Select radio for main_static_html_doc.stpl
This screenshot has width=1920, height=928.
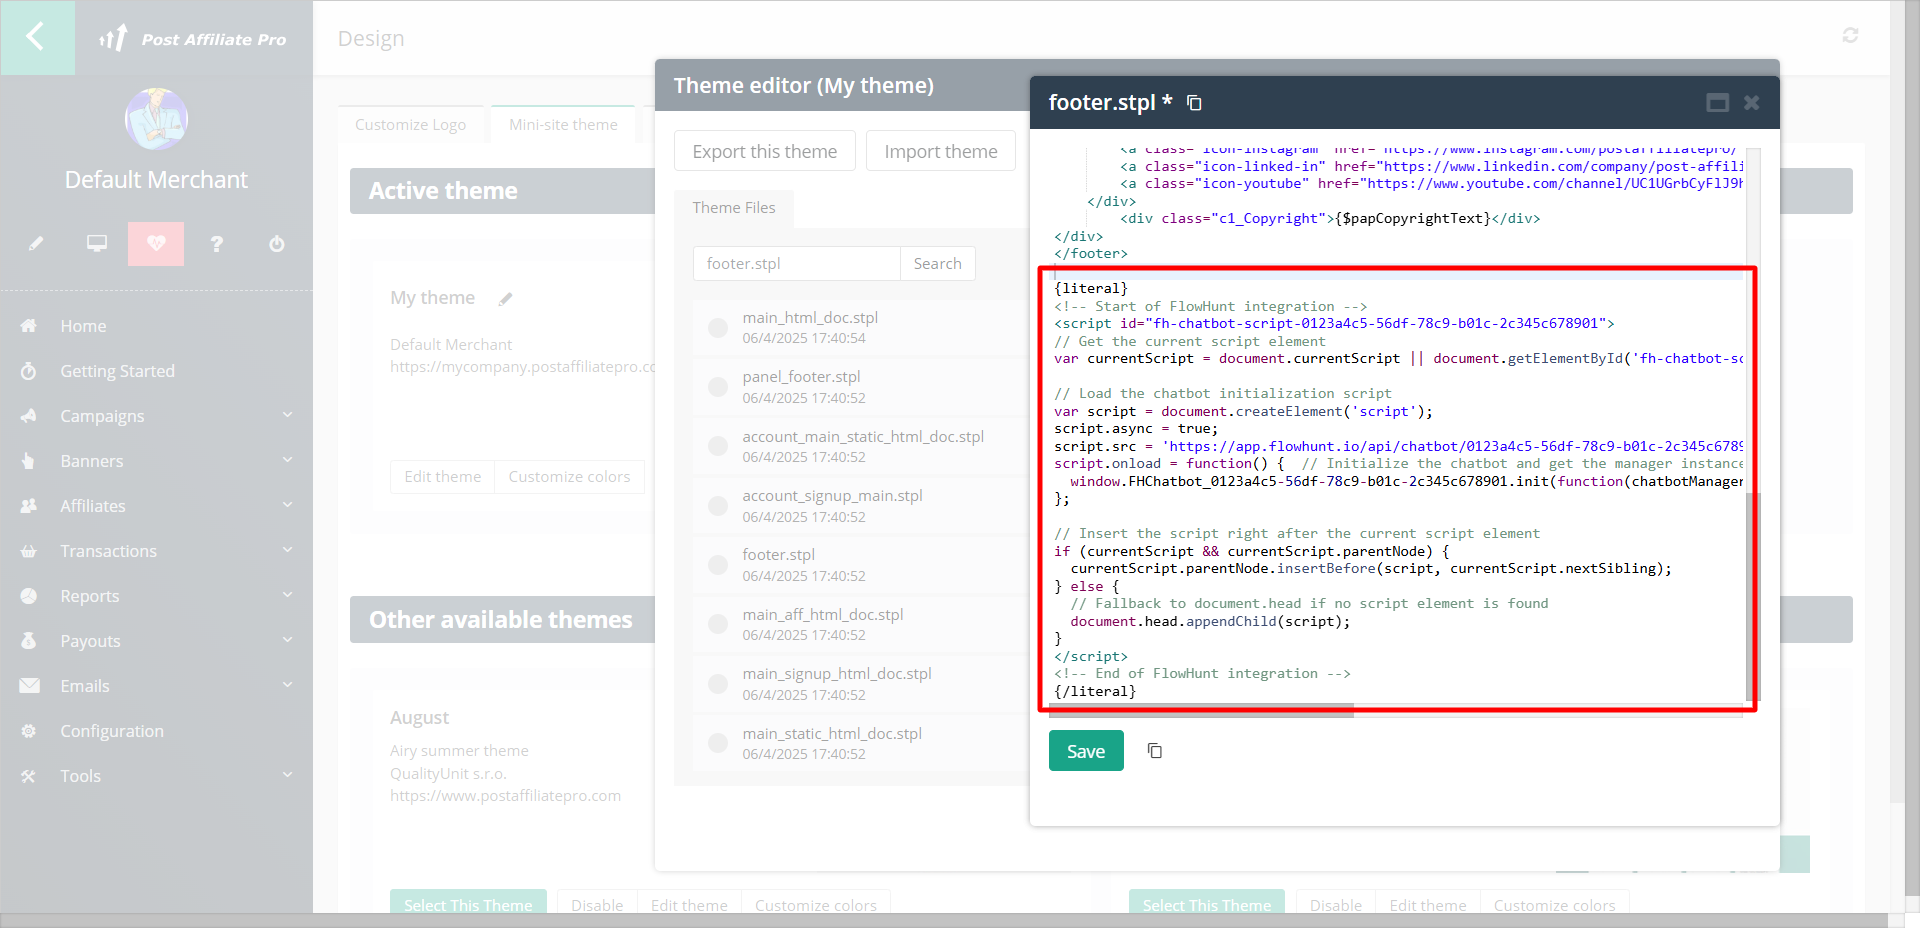[718, 743]
